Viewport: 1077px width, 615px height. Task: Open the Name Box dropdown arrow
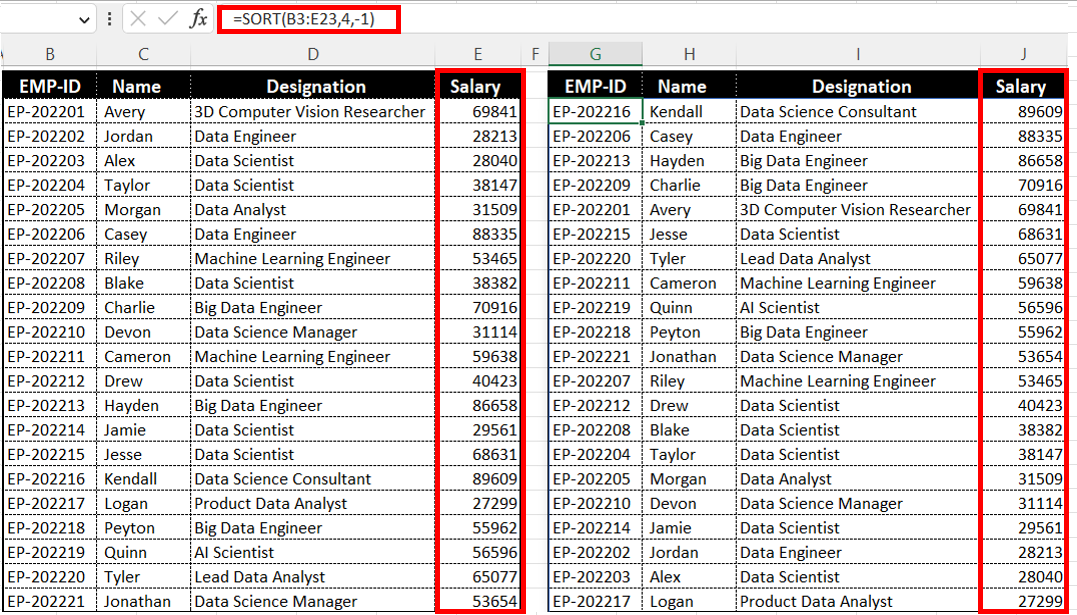tap(84, 19)
